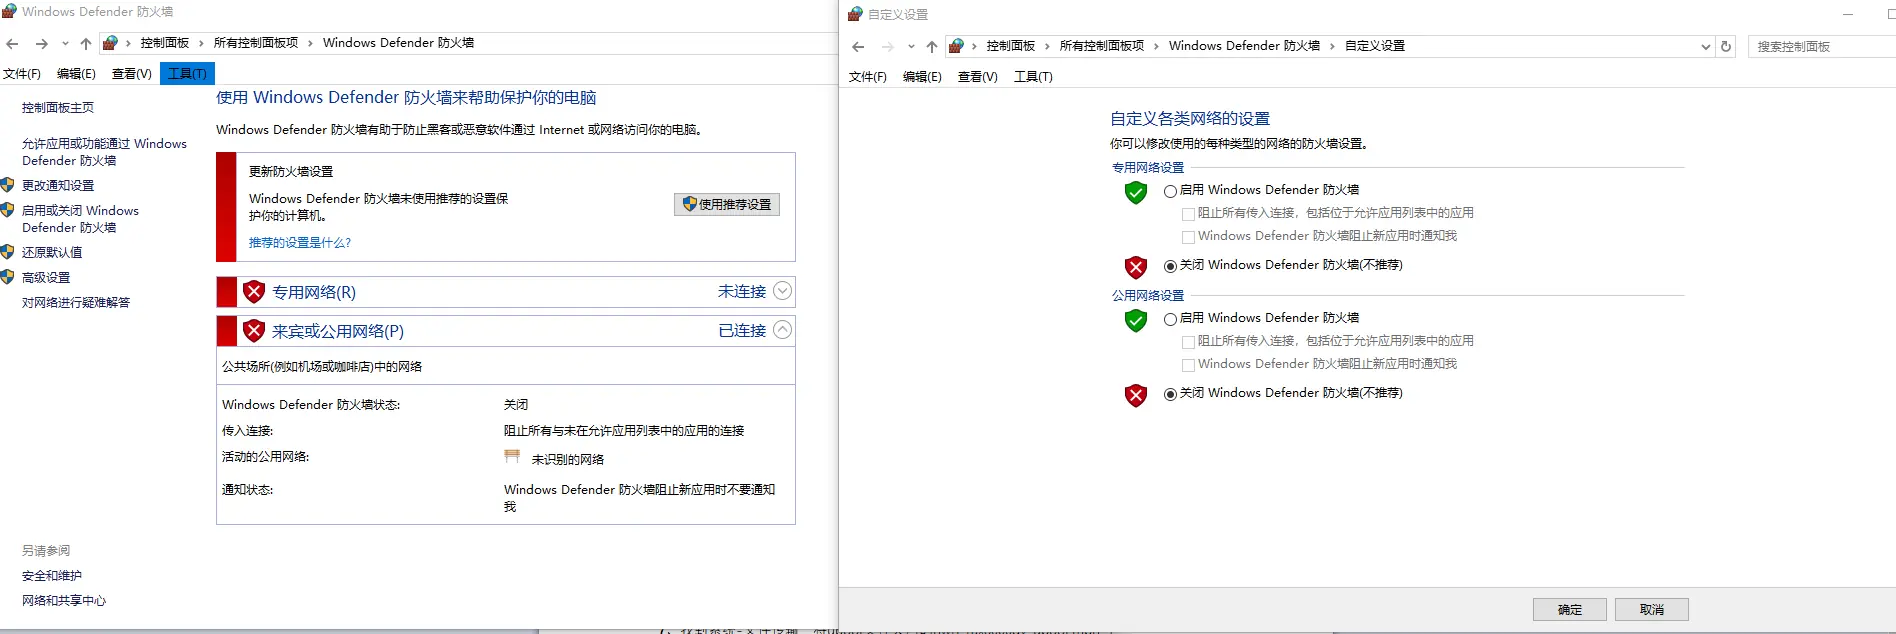Expand the 专用网络(R) section chevron
The width and height of the screenshot is (1896, 634).
coord(783,291)
